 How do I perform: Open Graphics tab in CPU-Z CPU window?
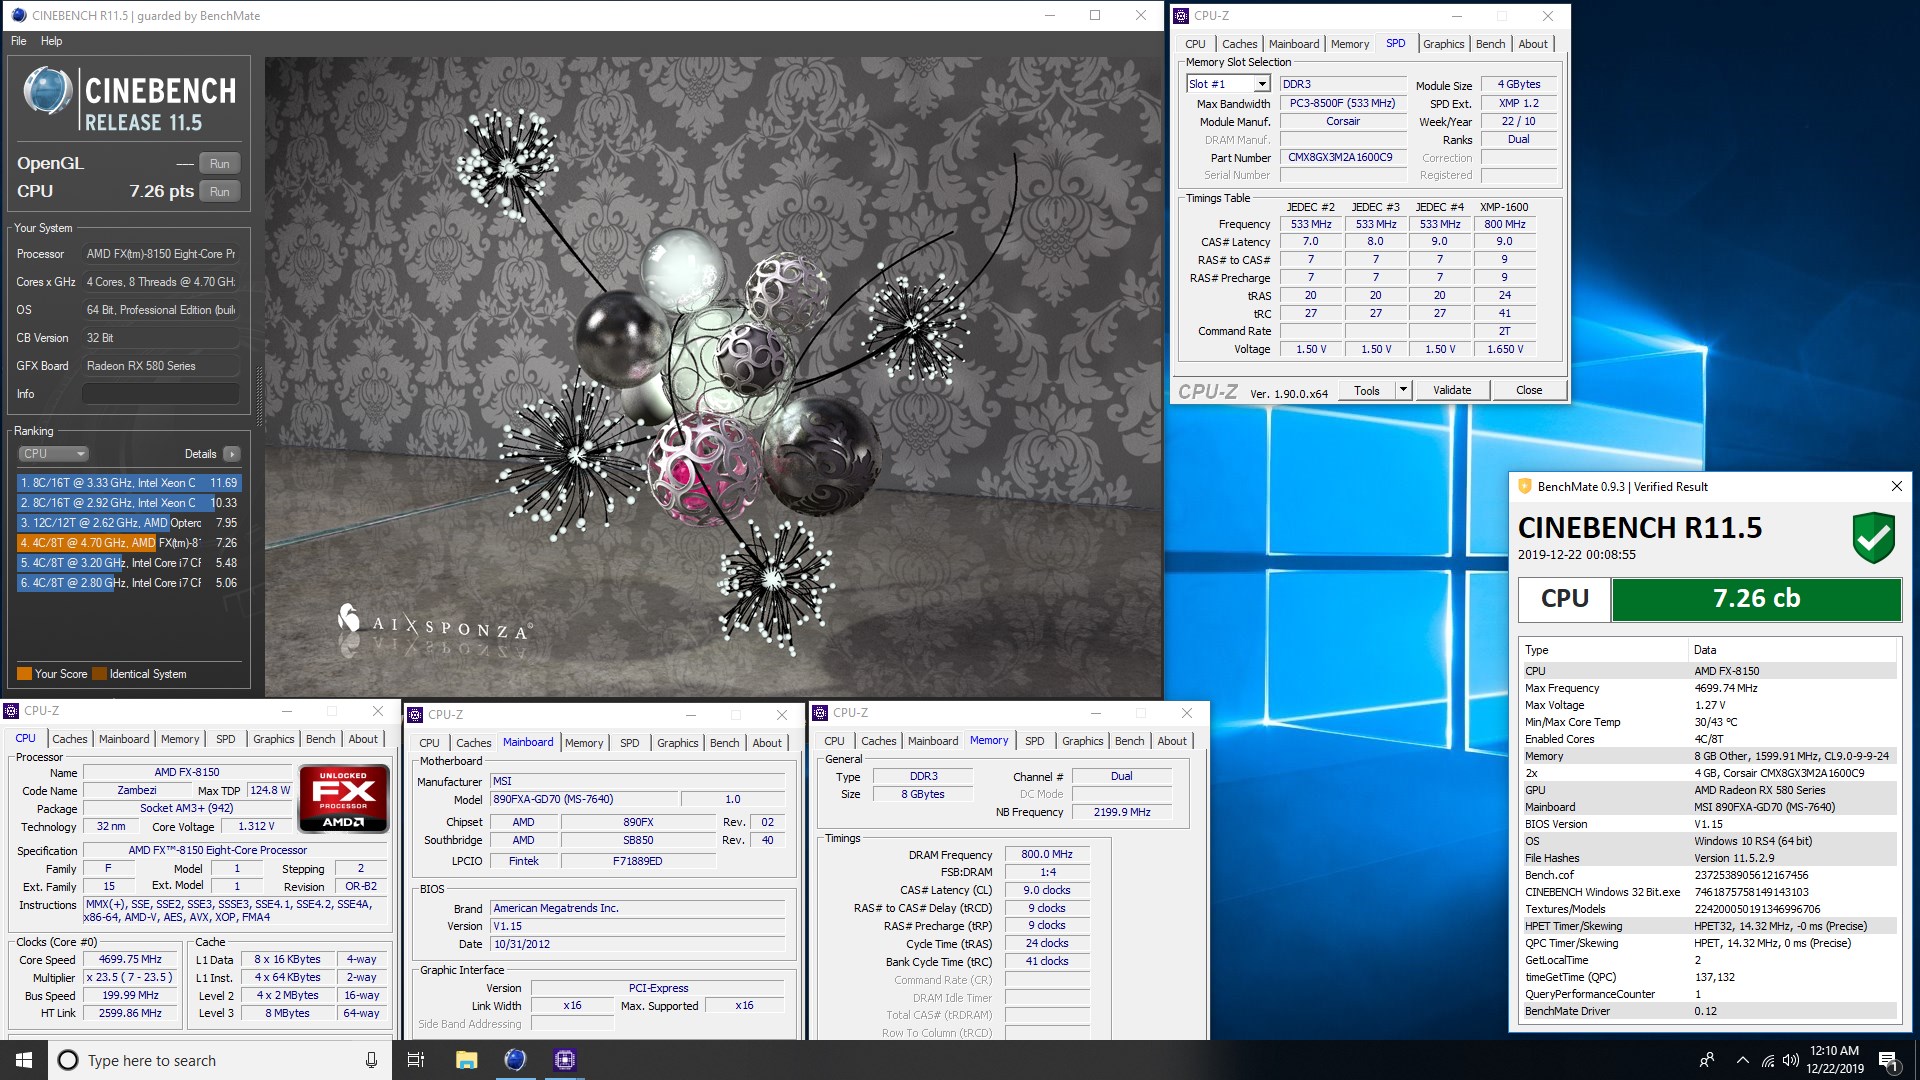[274, 739]
